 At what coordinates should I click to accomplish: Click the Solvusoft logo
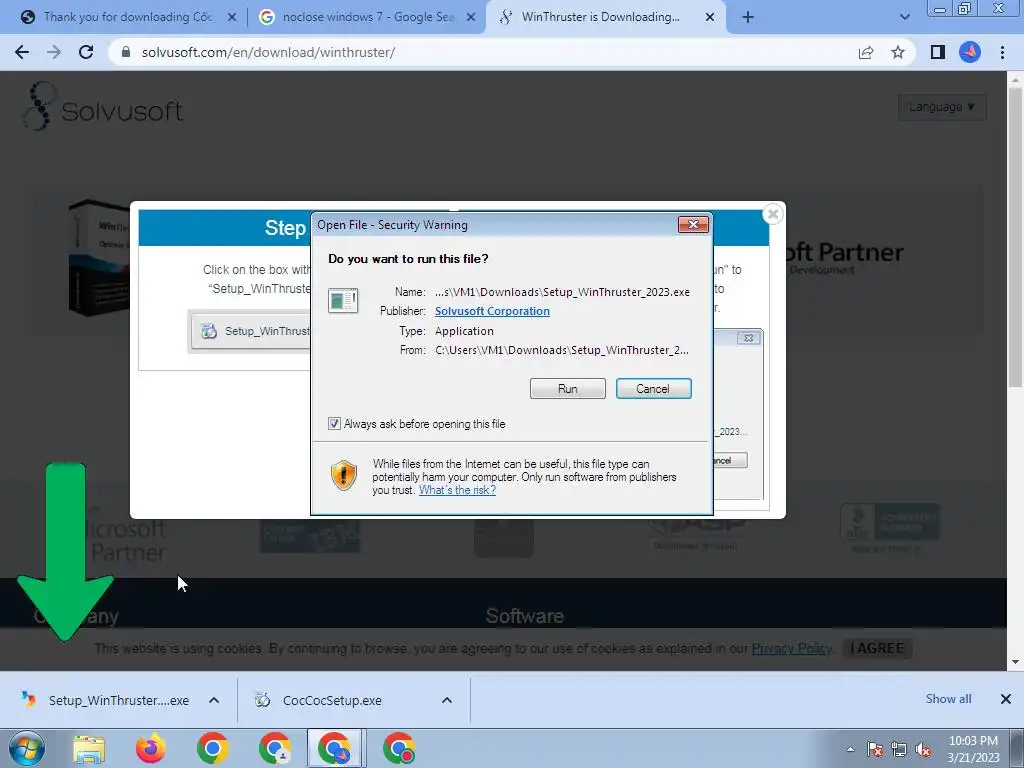[x=103, y=107]
